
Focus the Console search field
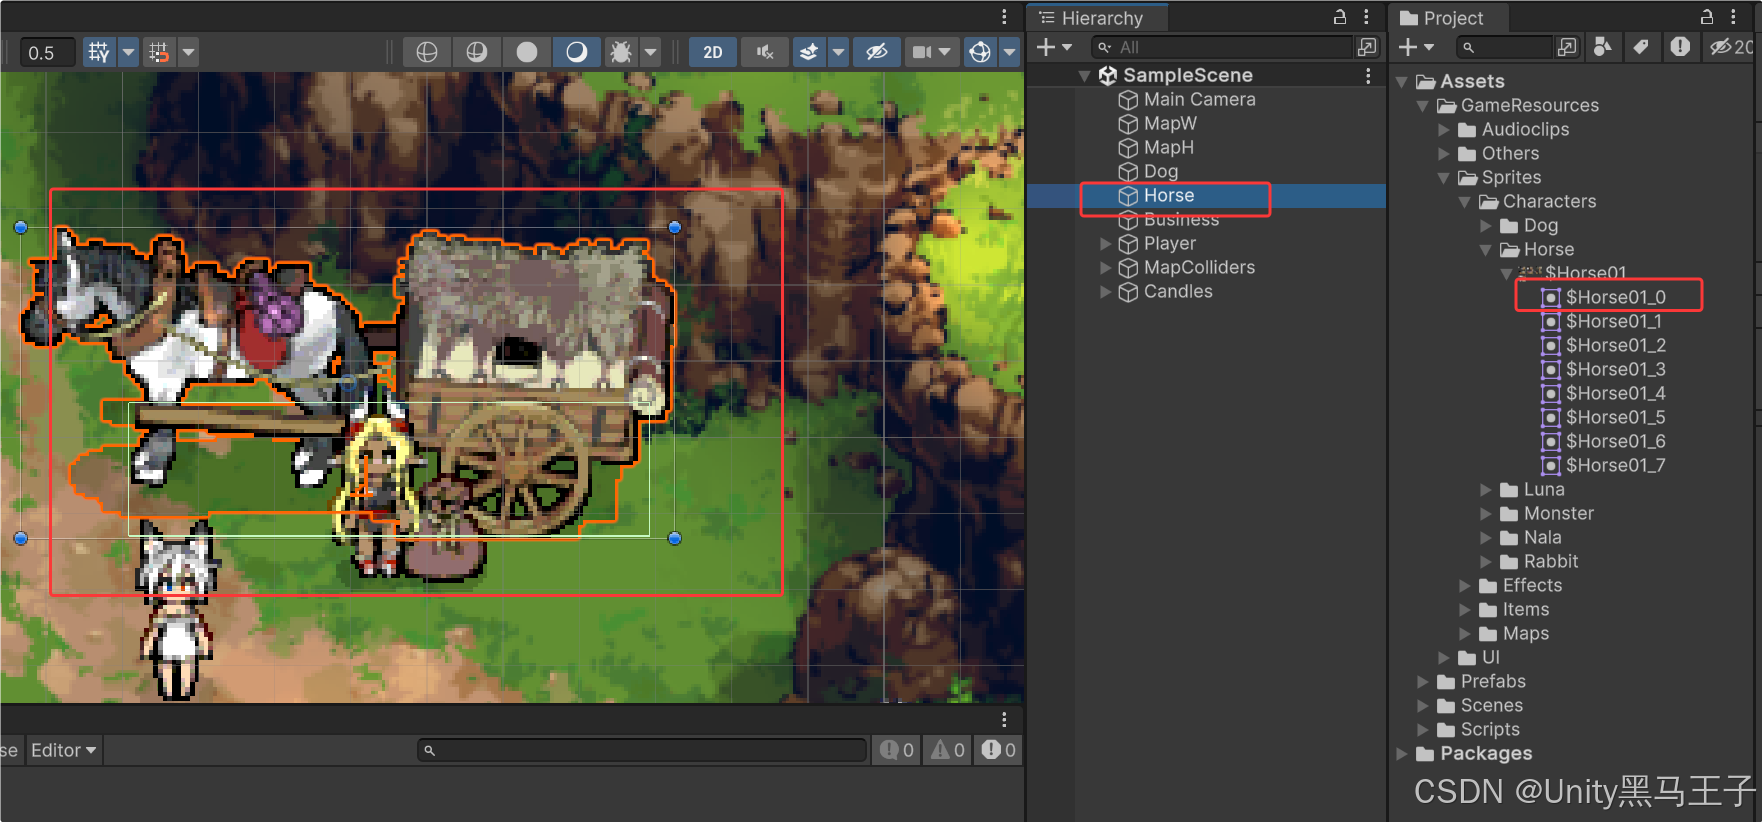coord(642,750)
